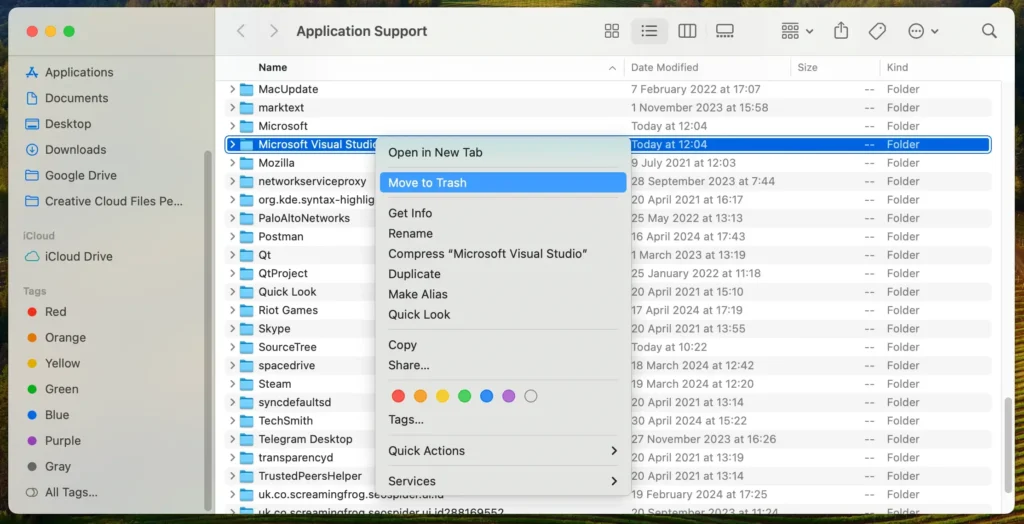Open Google Drive in the sidebar
Viewport: 1024px width, 524px height.
click(71, 175)
